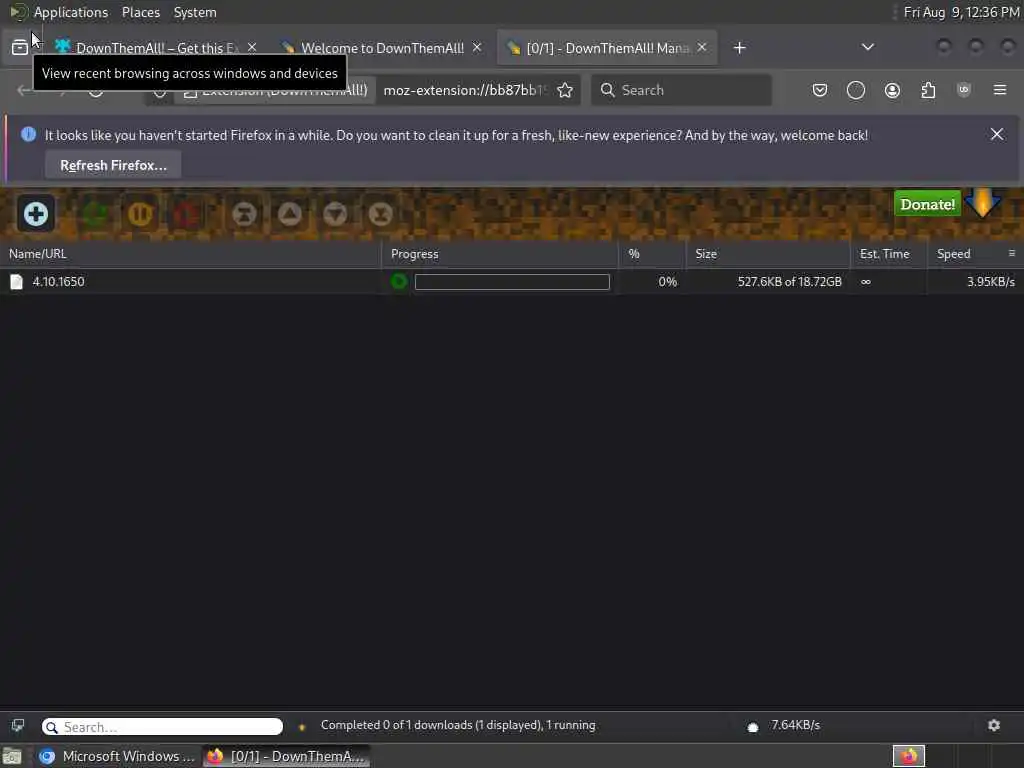Move download to top of queue
Screen dimensions: 1024x768
point(244,214)
